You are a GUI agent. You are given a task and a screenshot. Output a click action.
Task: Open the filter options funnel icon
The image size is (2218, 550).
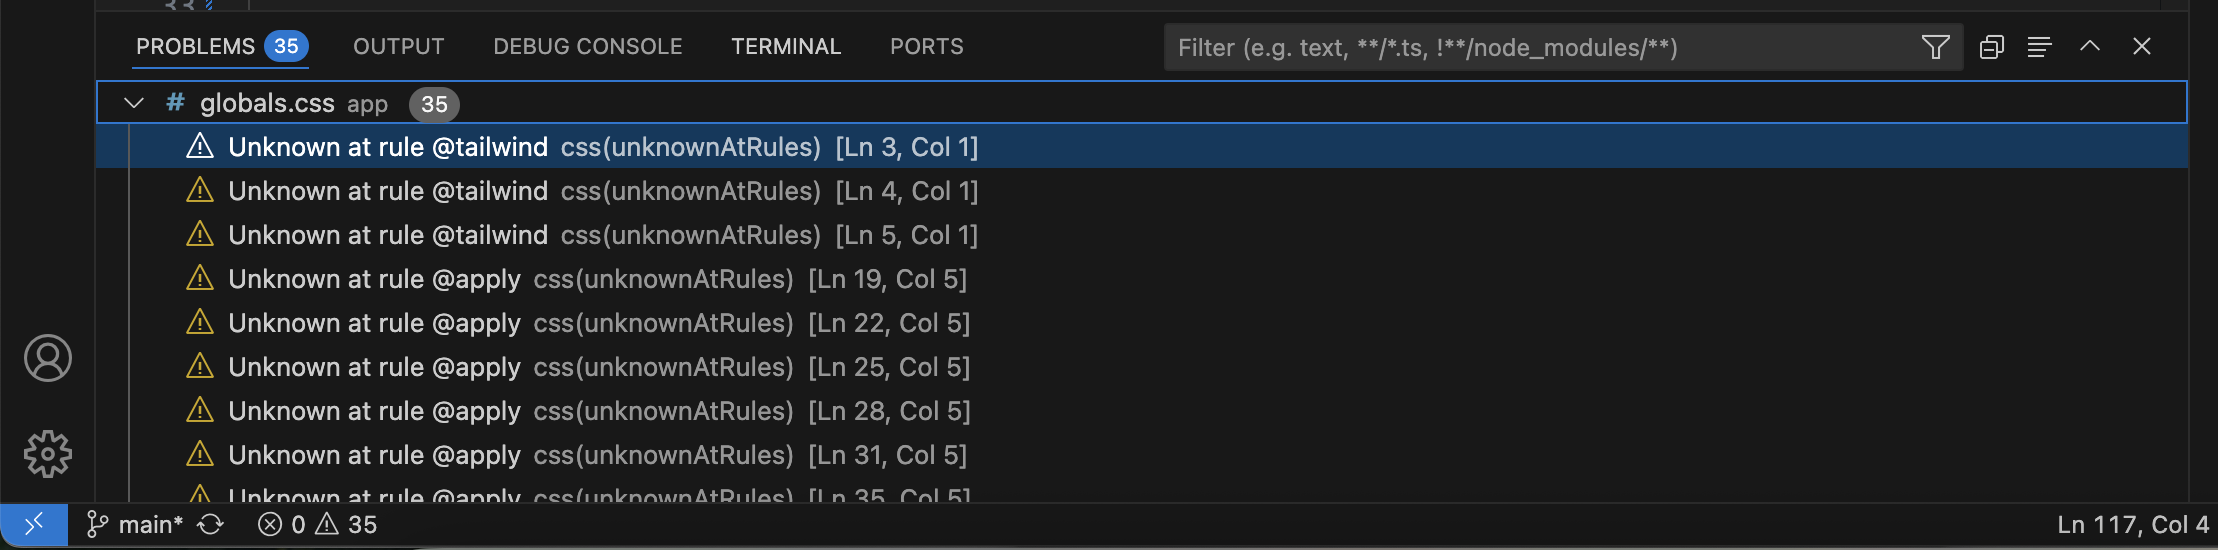point(1935,47)
